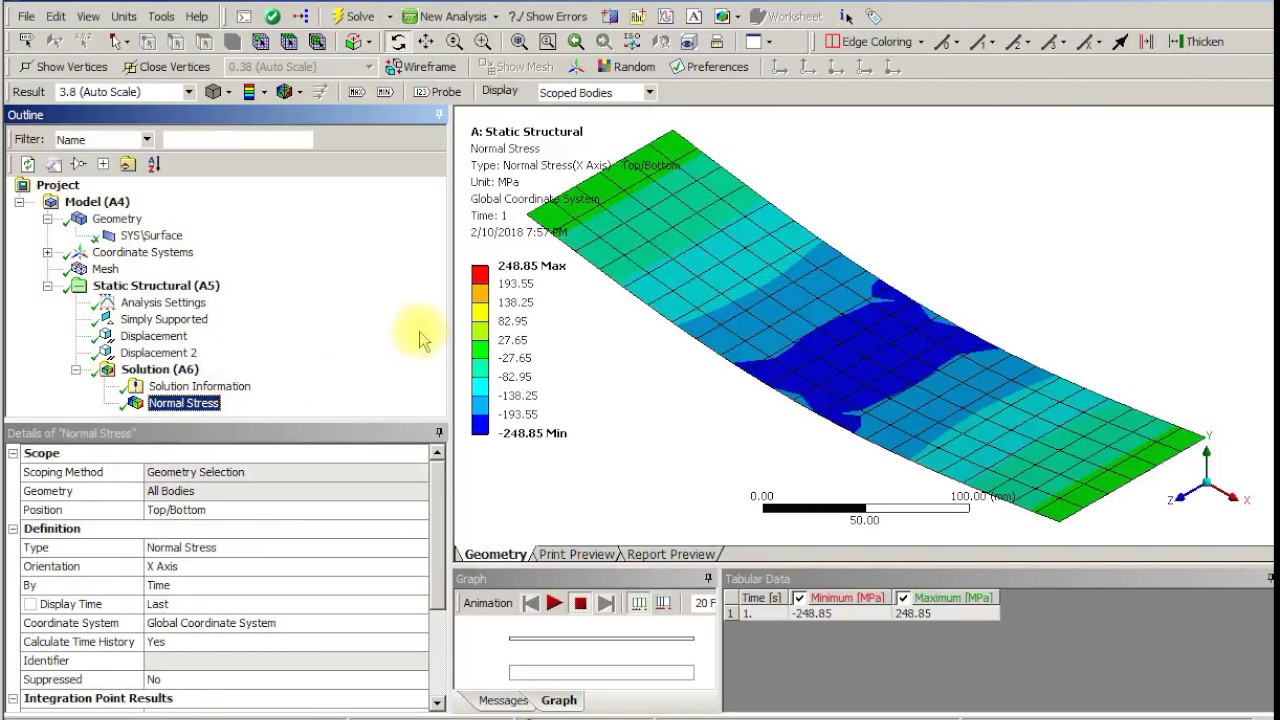Image resolution: width=1280 pixels, height=720 pixels.
Task: Show the Maximum value marker
Action: pos(357,92)
